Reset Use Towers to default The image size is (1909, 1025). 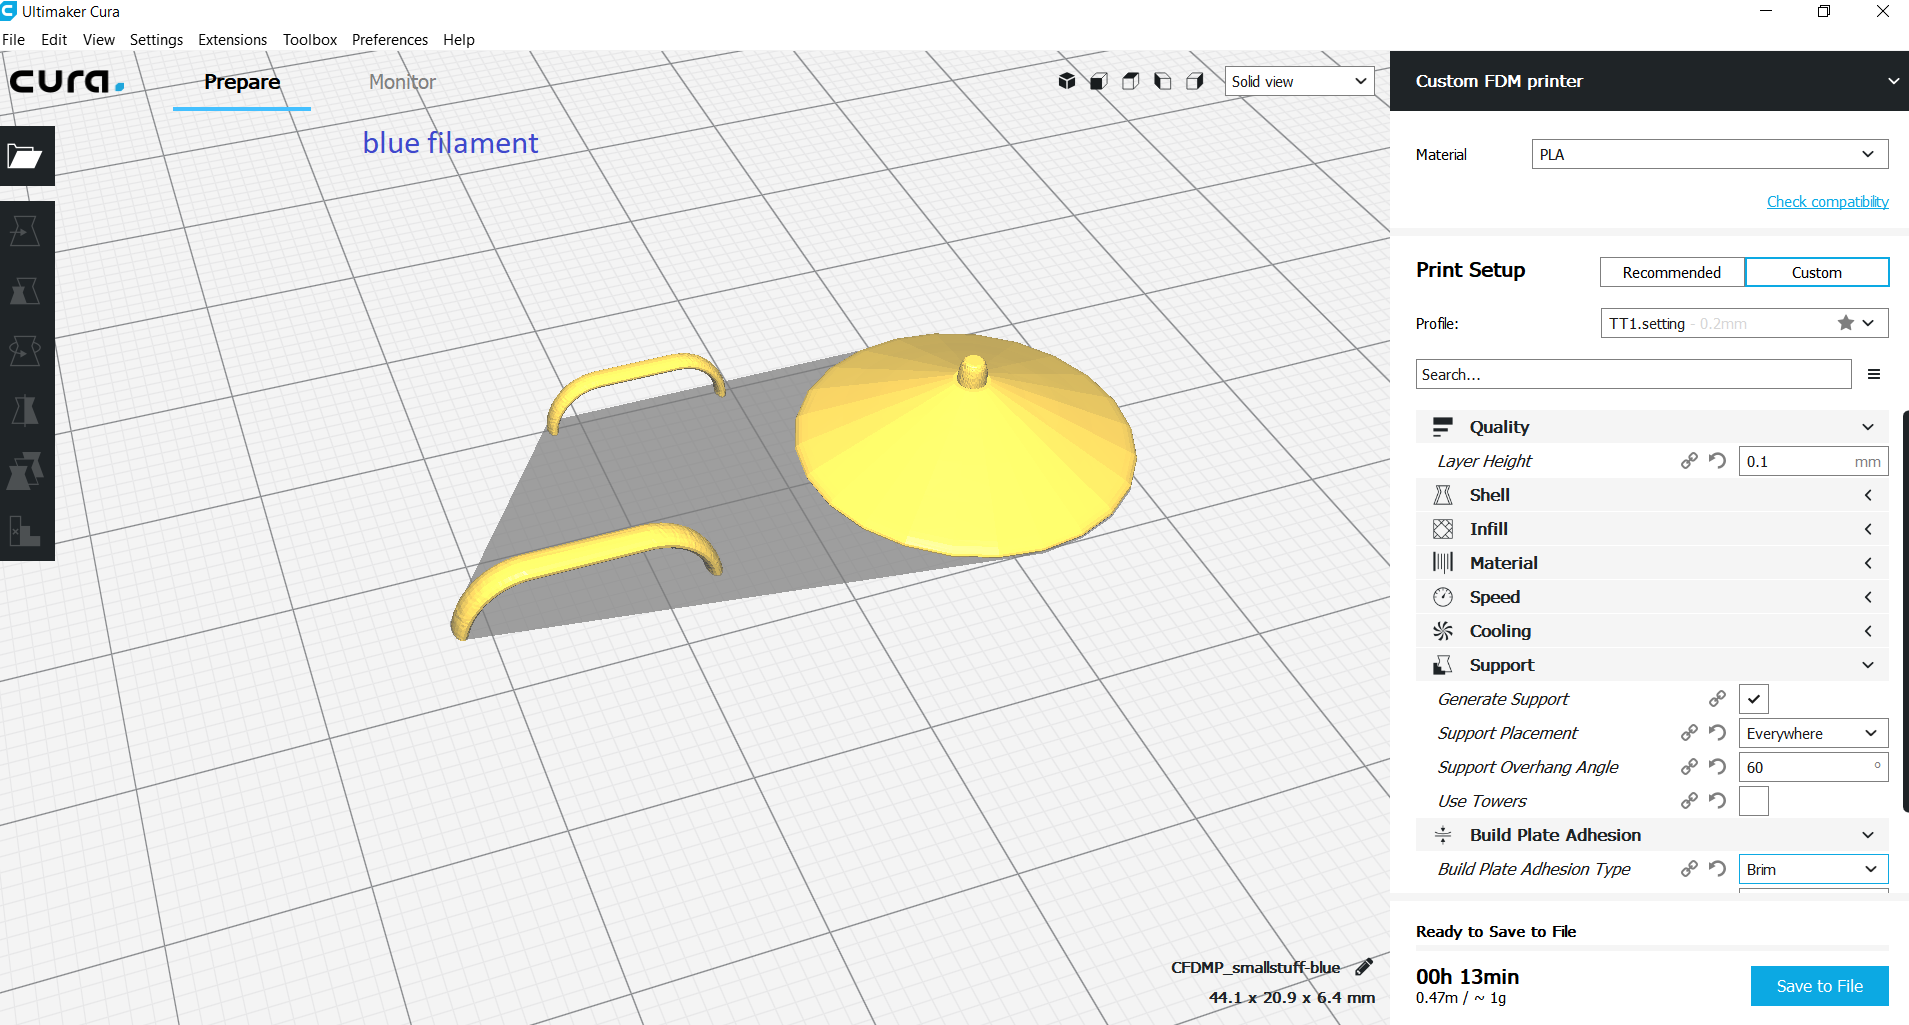[x=1717, y=801]
